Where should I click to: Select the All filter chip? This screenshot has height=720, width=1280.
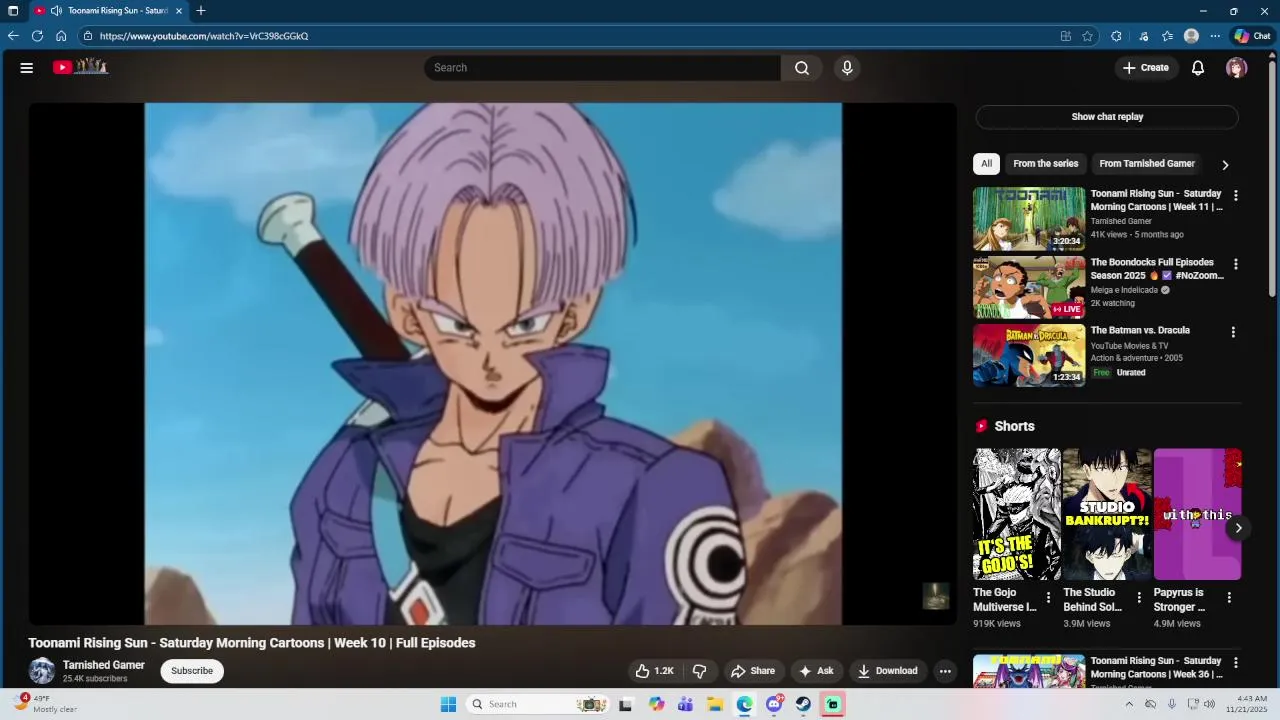click(x=986, y=164)
